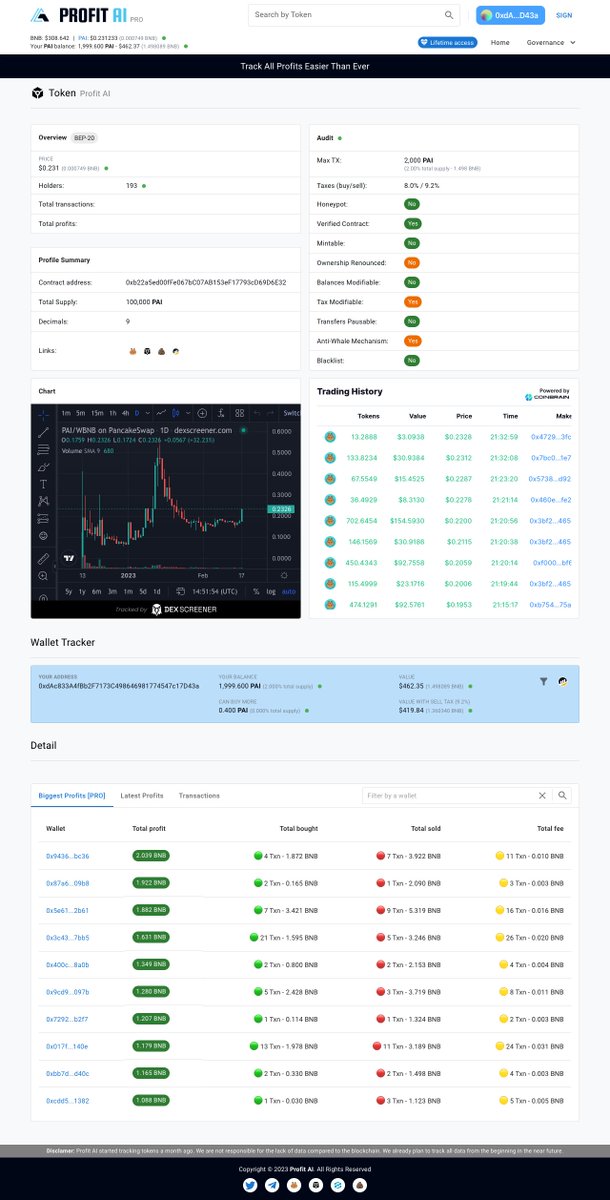Select the forecasting tool in chart sidebar
610x1200 pixels.
43,518
